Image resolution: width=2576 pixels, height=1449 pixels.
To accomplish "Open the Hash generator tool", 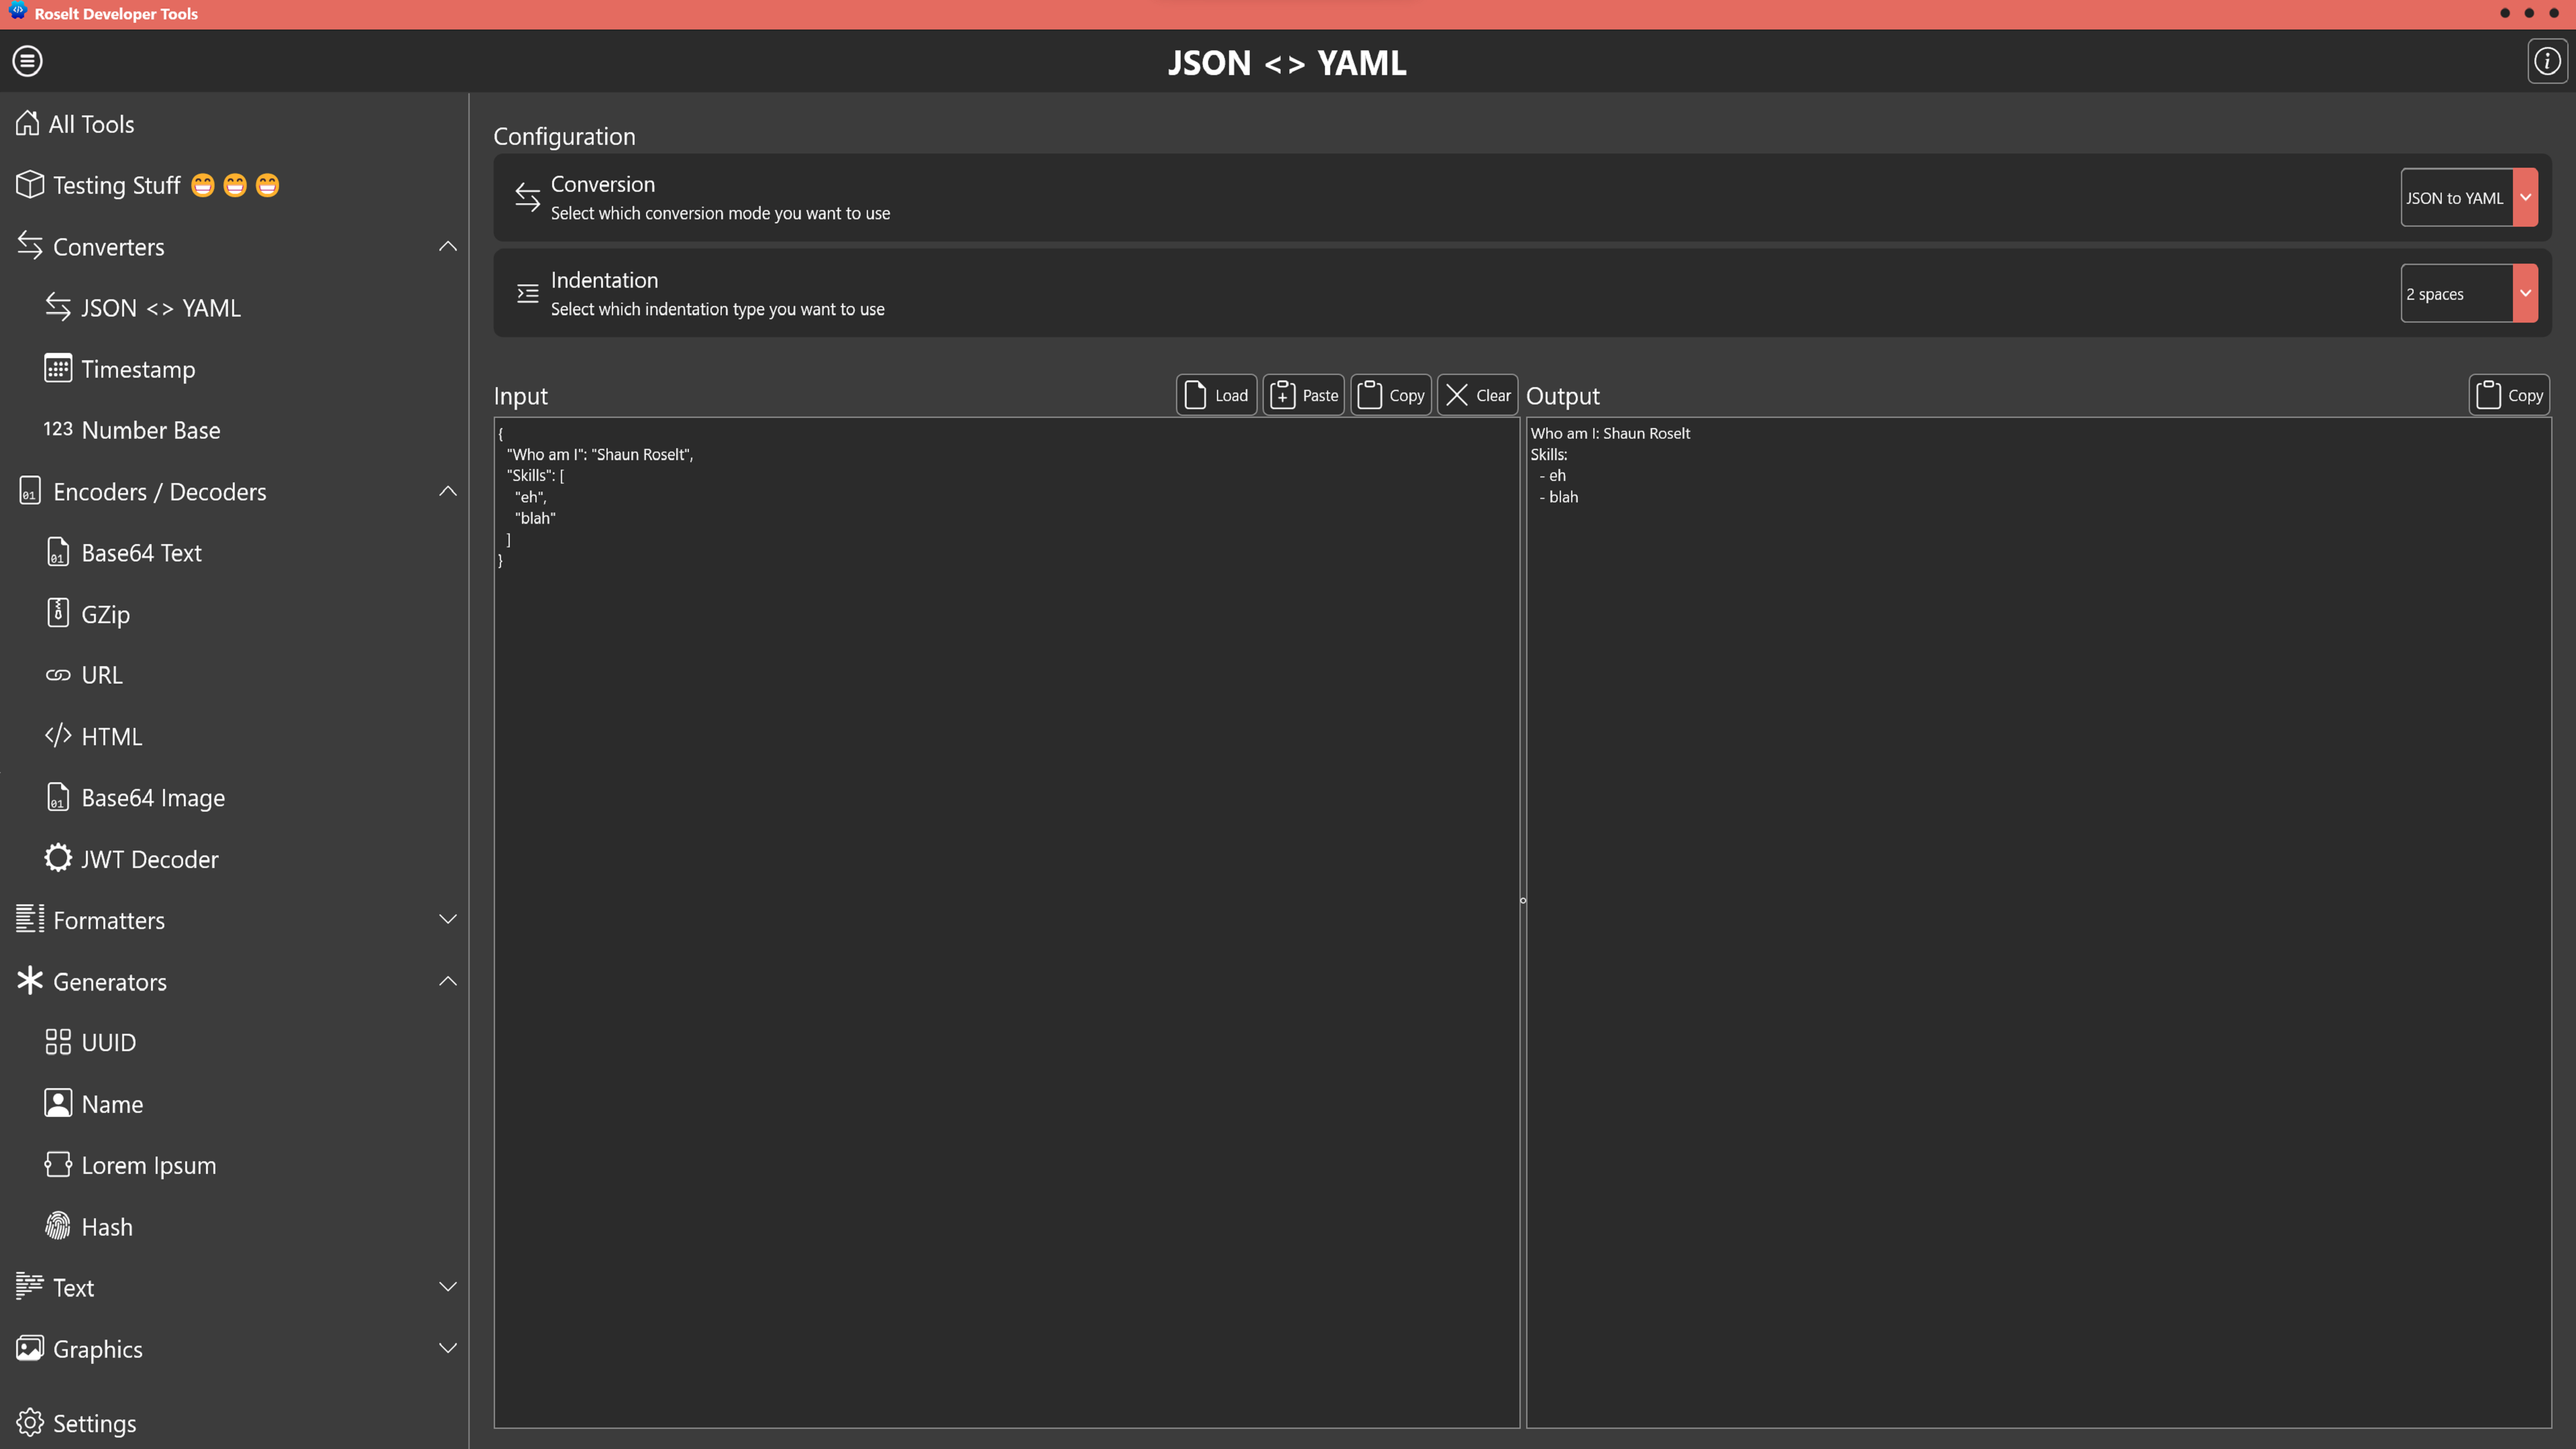I will [106, 1226].
